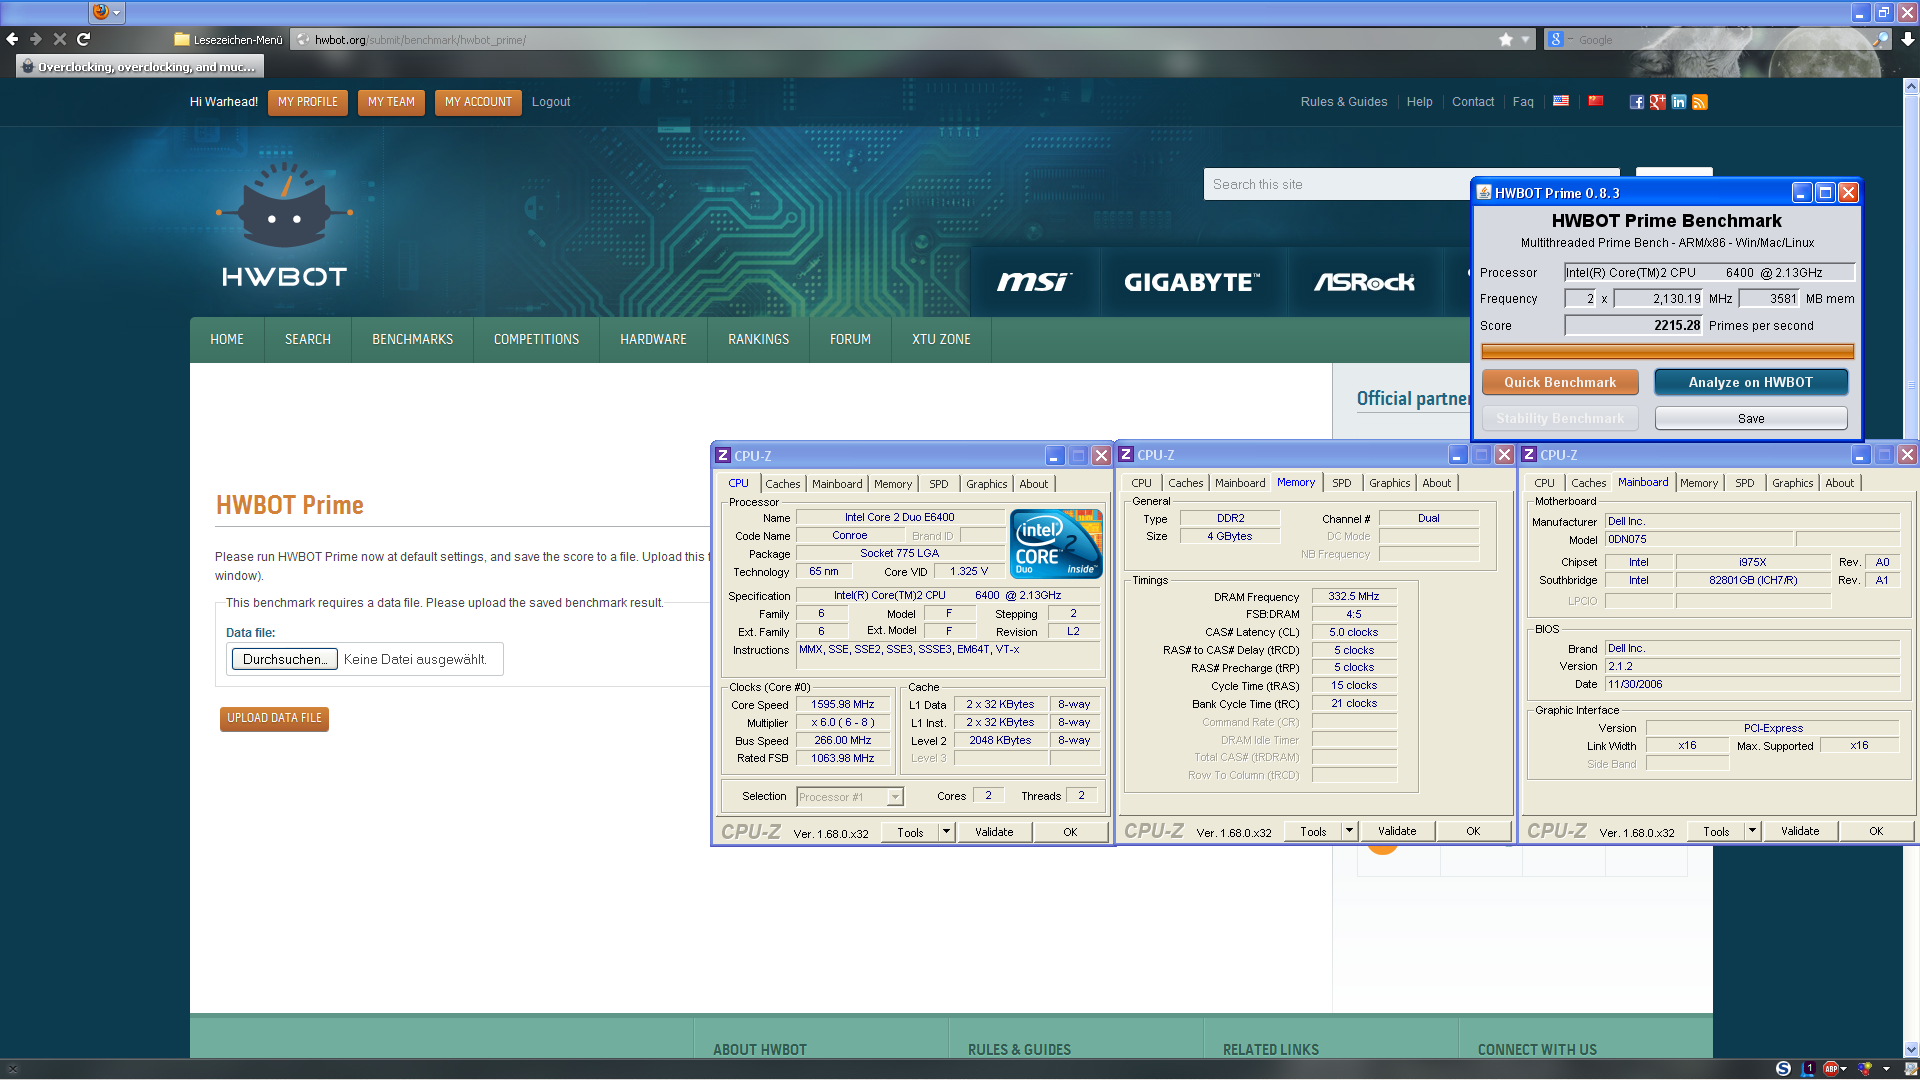The width and height of the screenshot is (1920, 1080).
Task: Open RANKINGS in site navigation
Action: pos(758,340)
